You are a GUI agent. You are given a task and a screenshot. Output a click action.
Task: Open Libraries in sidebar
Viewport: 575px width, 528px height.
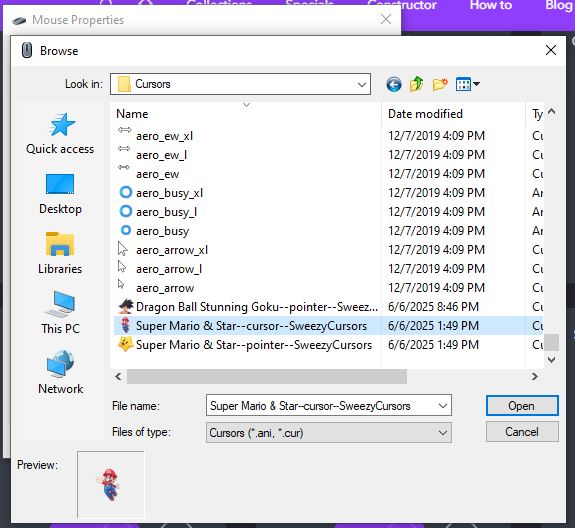(x=60, y=254)
